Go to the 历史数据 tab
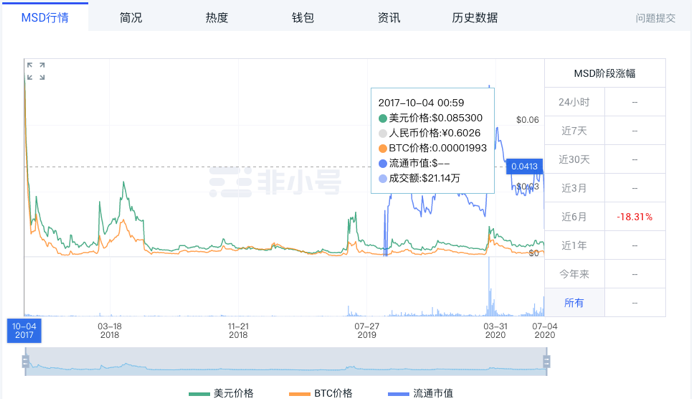Screen dimensions: 692x399 click(475, 18)
